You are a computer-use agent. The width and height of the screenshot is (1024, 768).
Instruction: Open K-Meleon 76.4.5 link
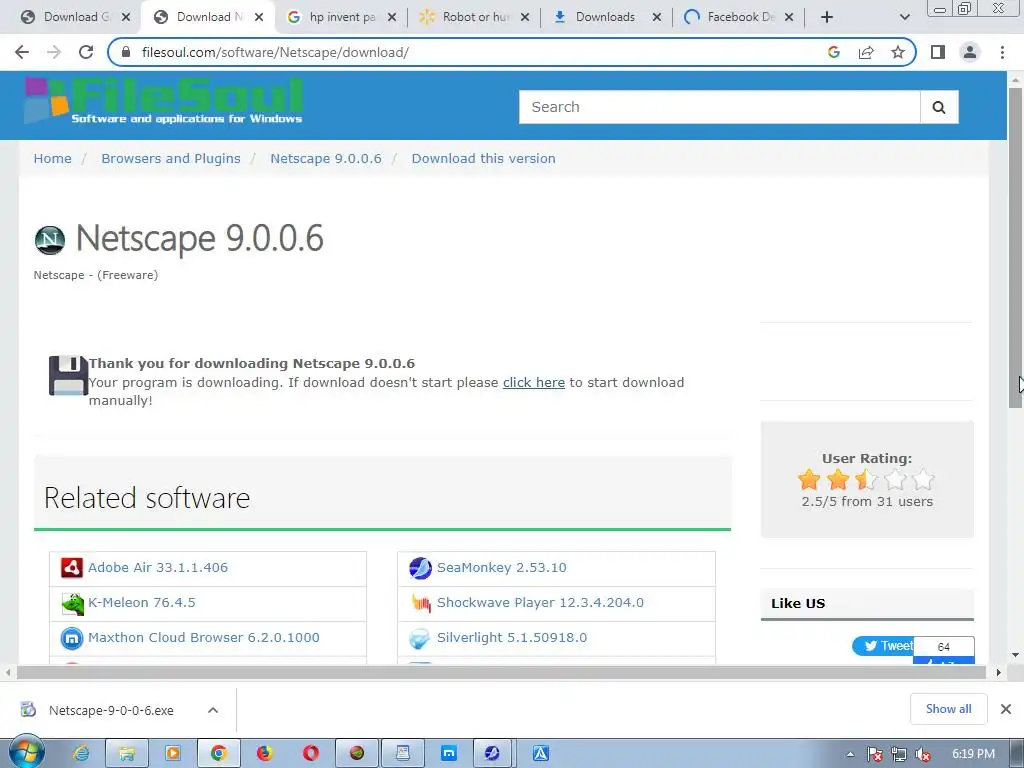(142, 603)
